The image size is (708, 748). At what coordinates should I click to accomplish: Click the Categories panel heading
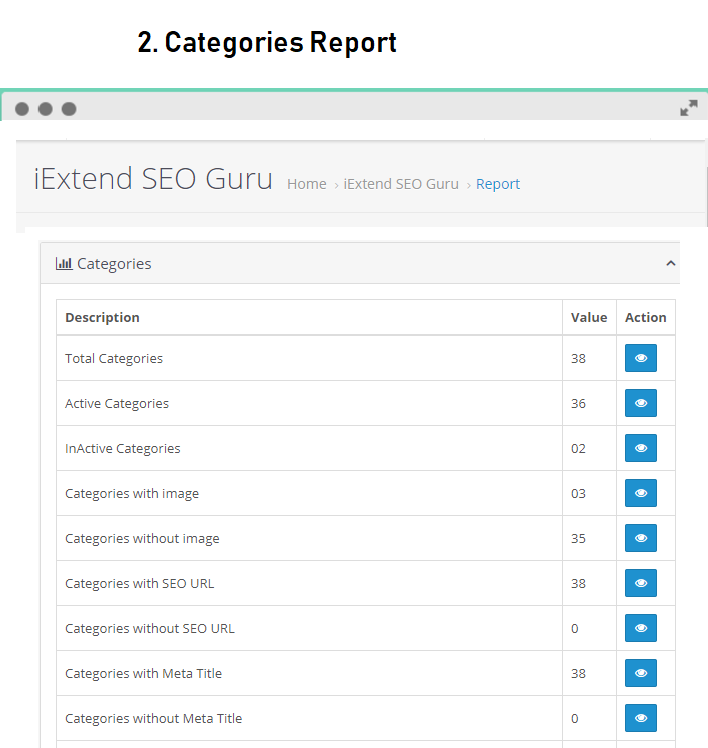114,264
